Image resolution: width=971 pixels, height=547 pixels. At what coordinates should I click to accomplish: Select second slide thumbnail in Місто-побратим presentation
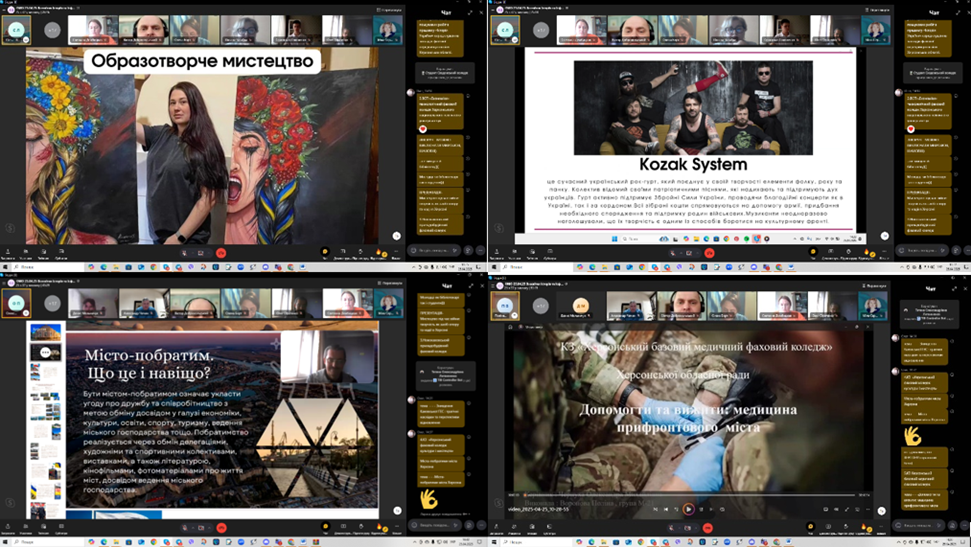46,352
